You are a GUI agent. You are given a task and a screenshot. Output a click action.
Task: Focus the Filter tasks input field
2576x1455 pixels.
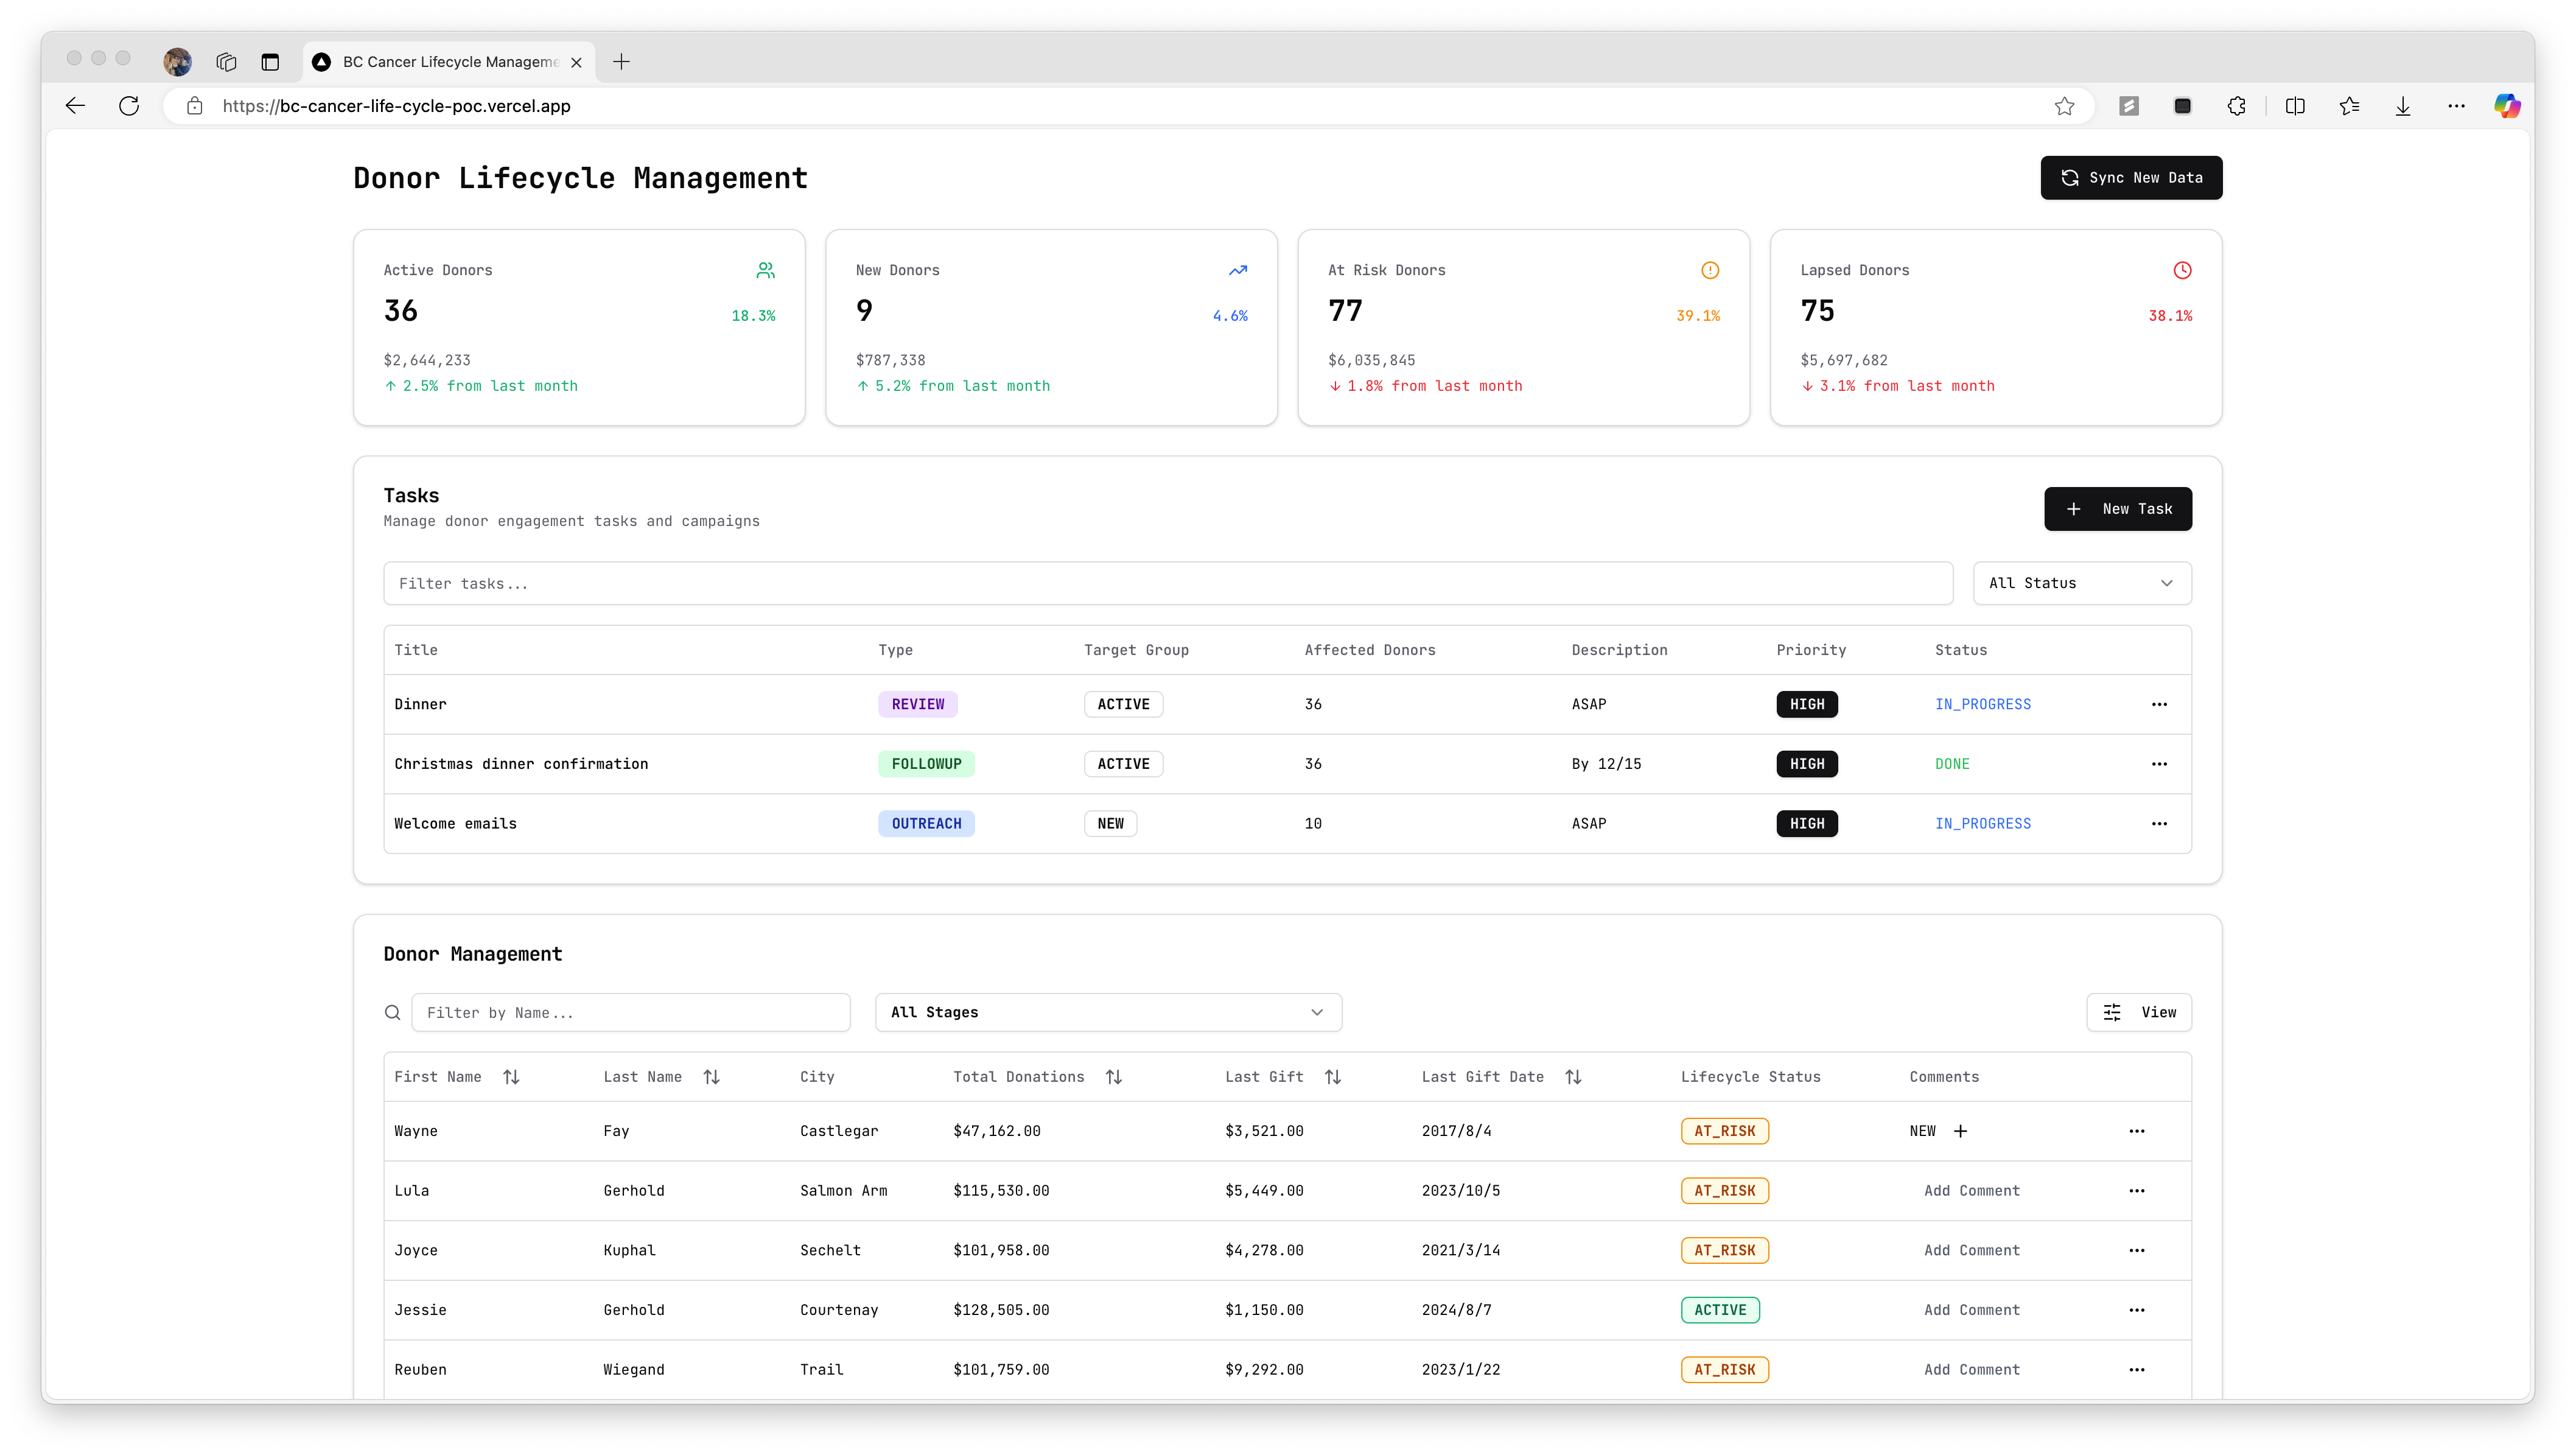pos(1168,583)
